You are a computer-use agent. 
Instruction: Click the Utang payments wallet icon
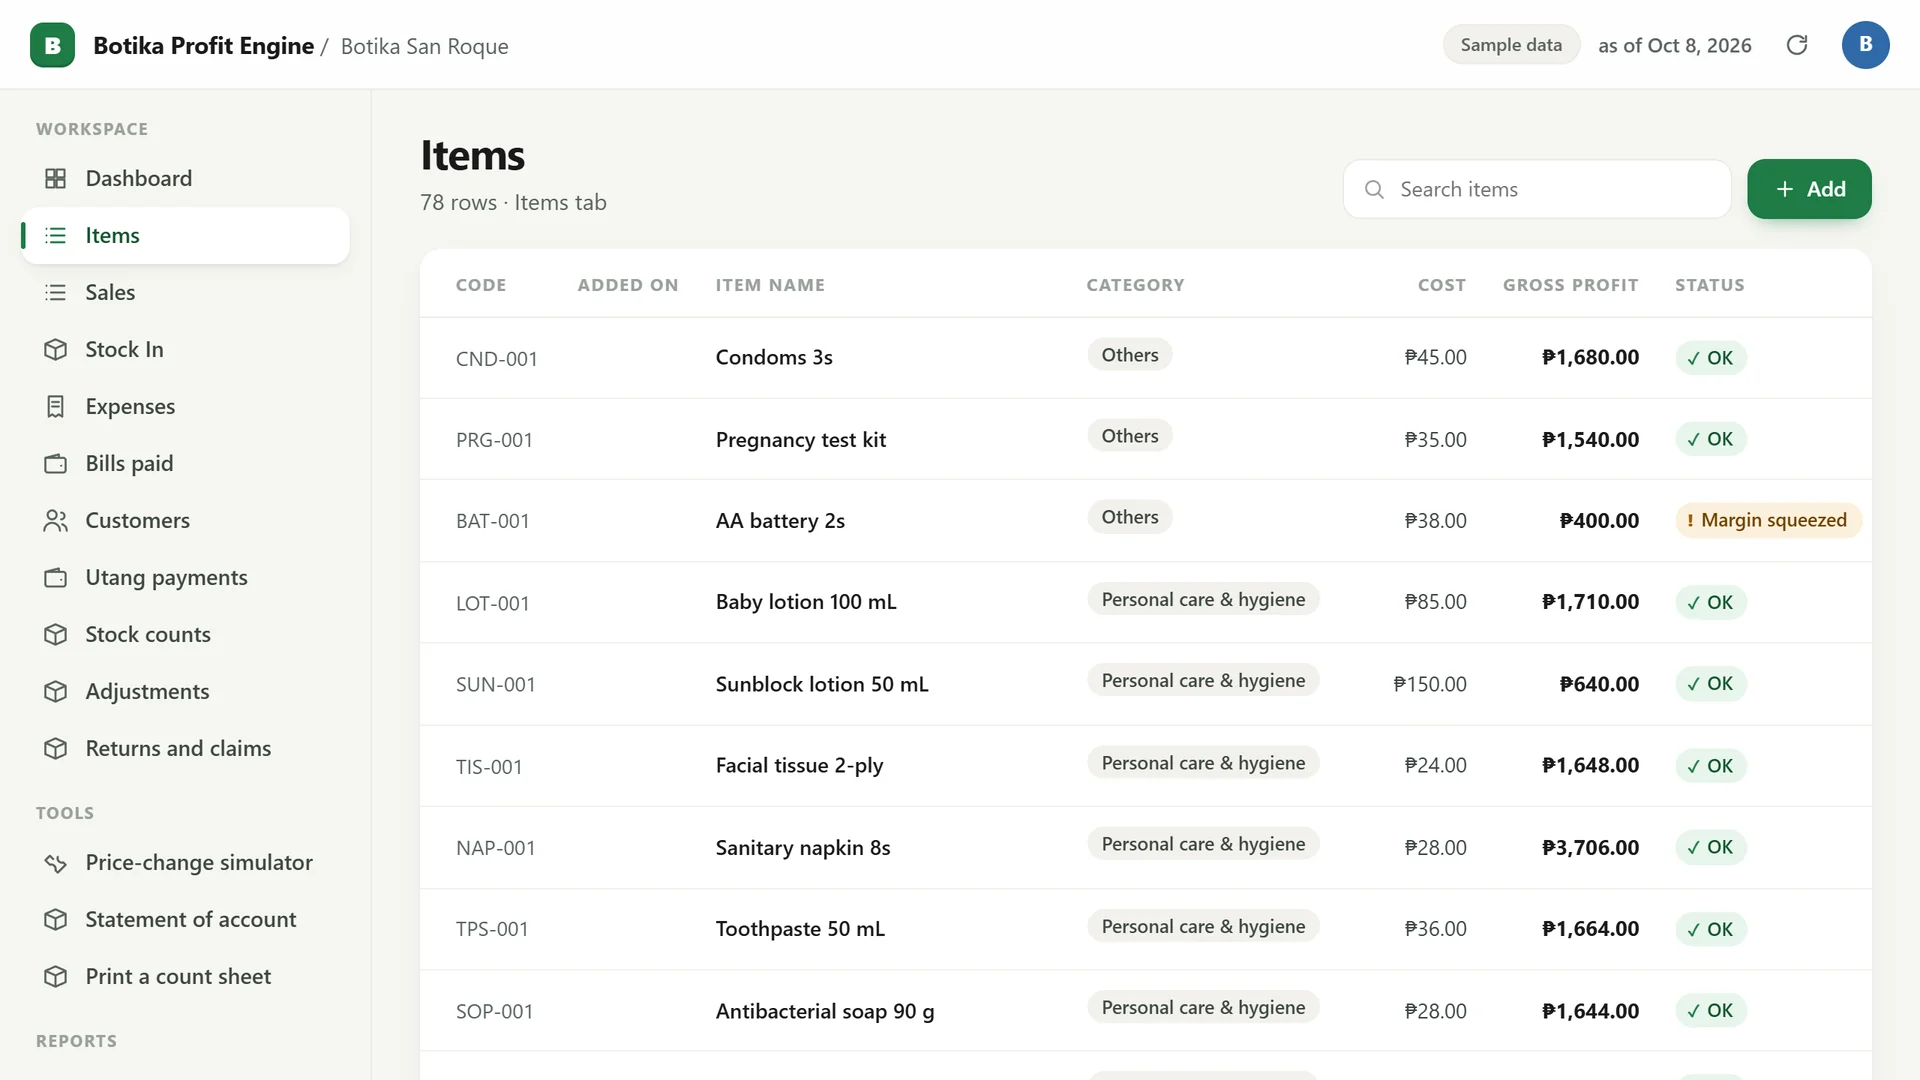(56, 577)
